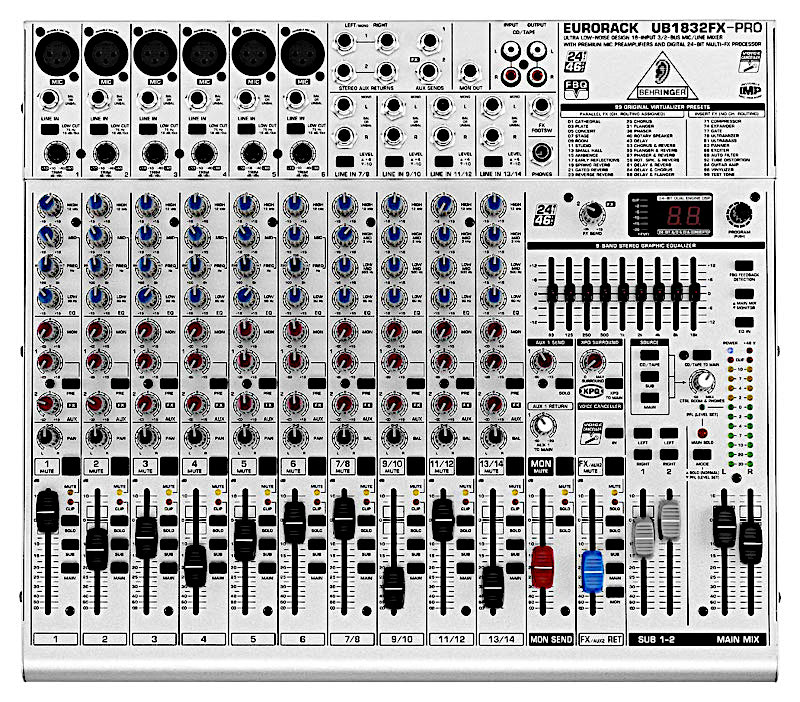Viewport: 800px width, 702px height.
Task: Click the channel 4 fader
Action: 195,566
